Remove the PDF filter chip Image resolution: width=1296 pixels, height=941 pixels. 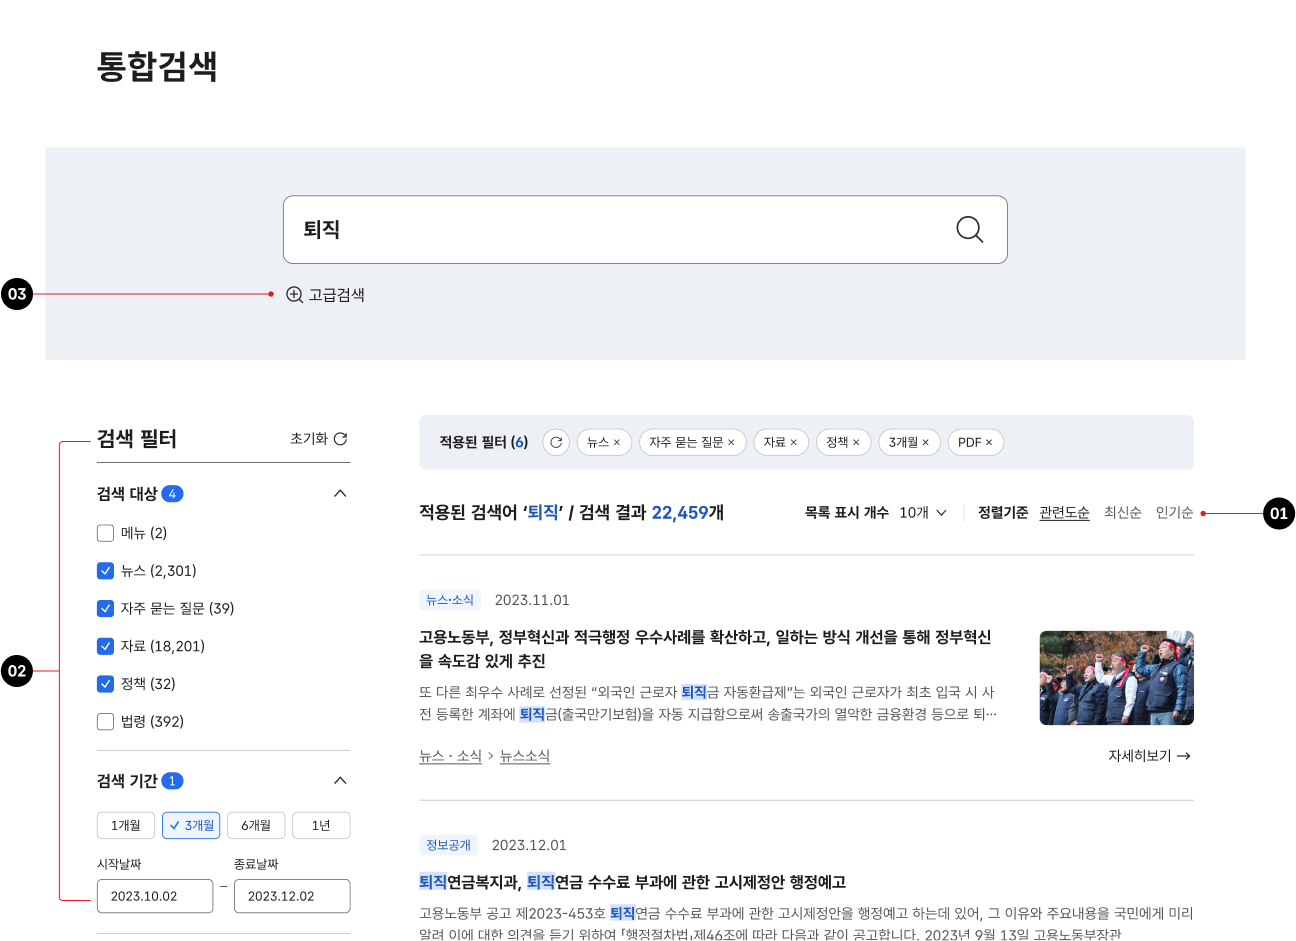tap(989, 443)
